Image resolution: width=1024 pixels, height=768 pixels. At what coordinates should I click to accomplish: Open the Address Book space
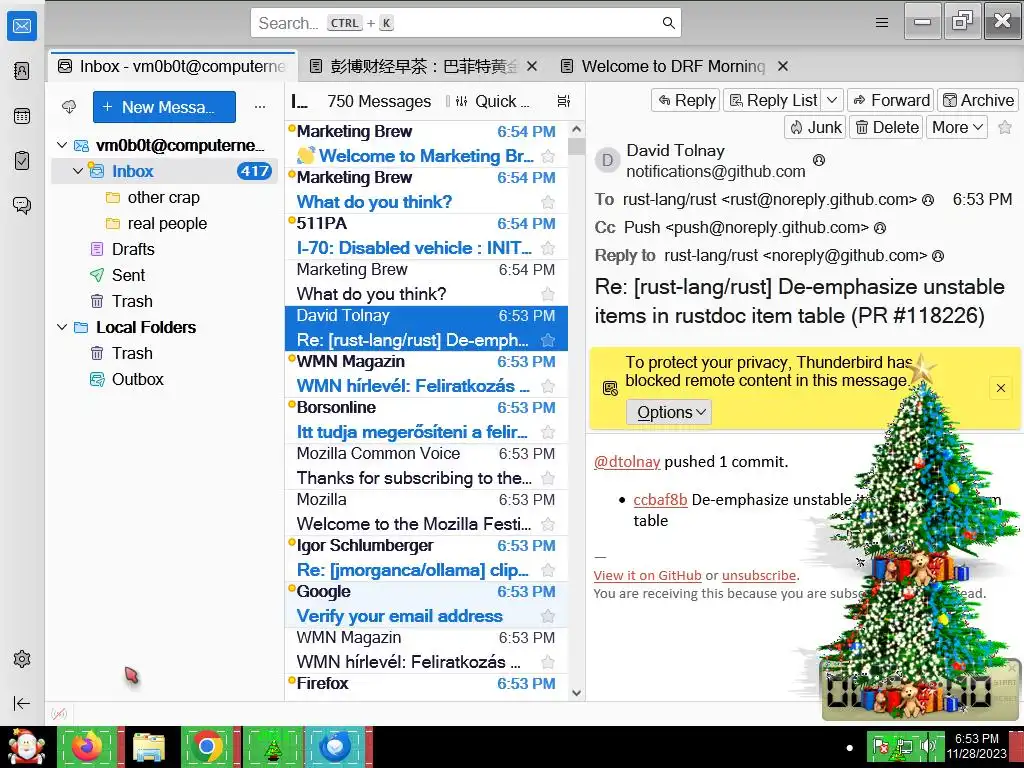(22, 71)
